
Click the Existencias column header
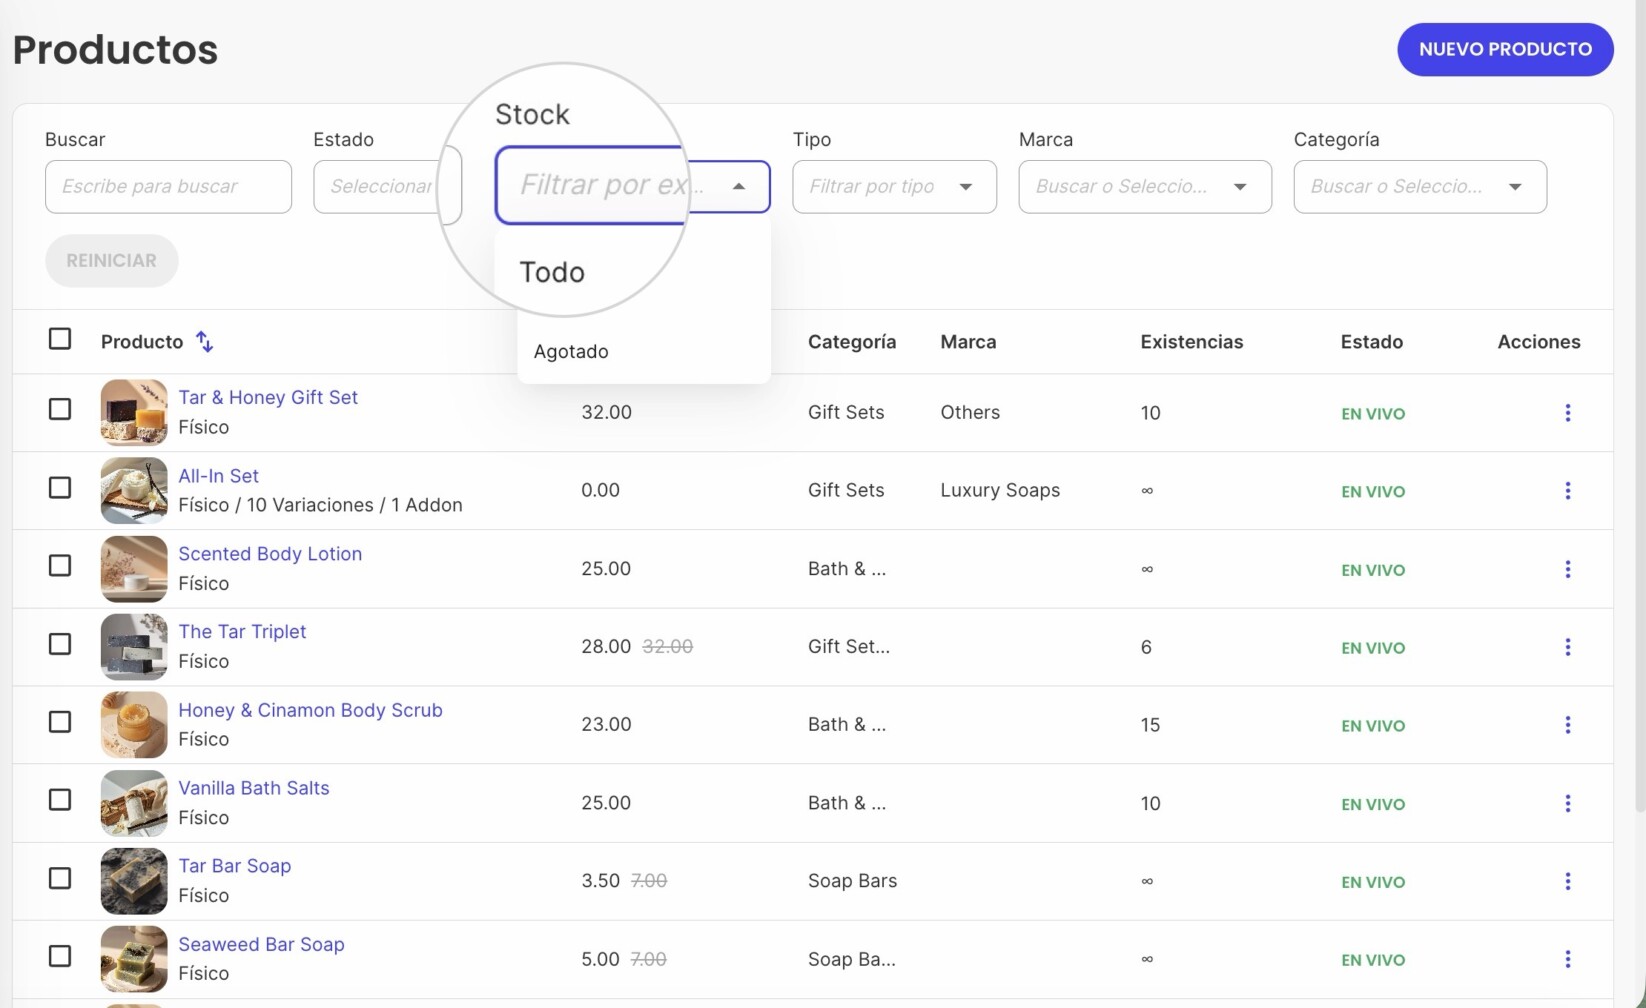[1191, 342]
